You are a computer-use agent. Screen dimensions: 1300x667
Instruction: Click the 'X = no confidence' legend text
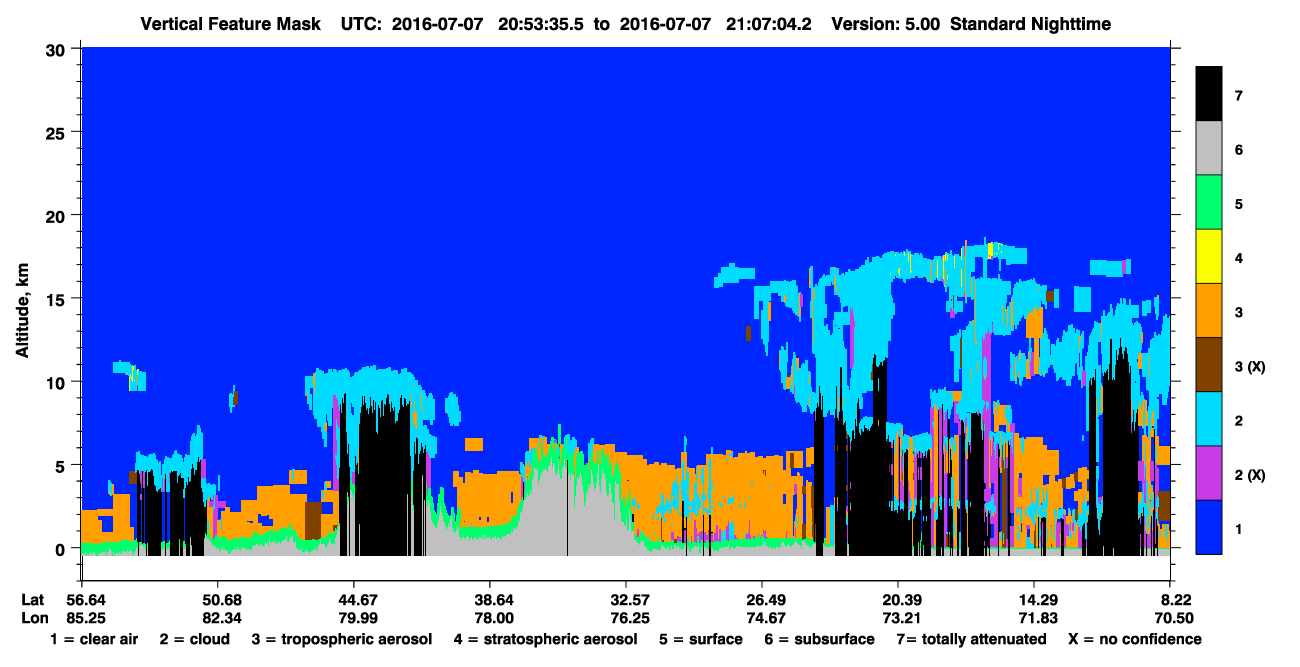click(1135, 639)
